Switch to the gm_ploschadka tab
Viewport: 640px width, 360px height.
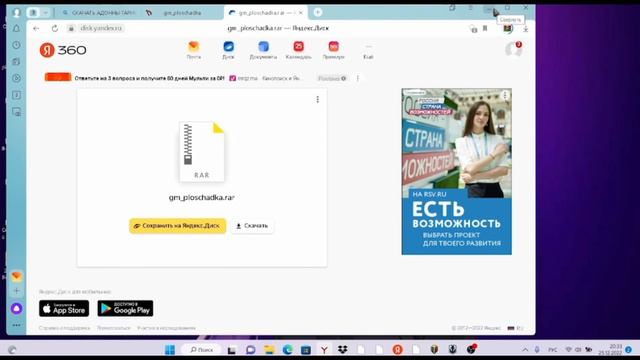(x=182, y=13)
